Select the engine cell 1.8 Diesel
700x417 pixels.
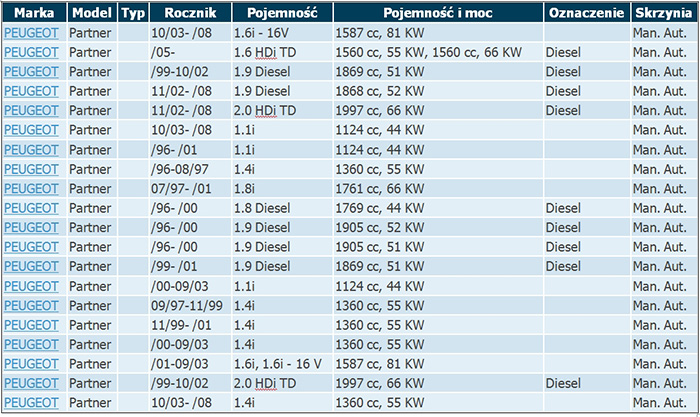click(283, 208)
